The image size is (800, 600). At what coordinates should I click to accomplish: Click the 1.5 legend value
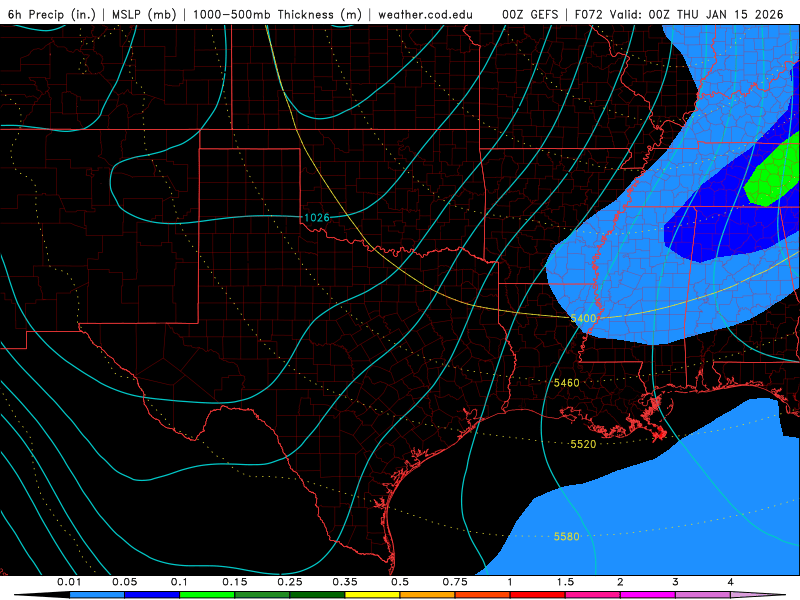[565, 582]
